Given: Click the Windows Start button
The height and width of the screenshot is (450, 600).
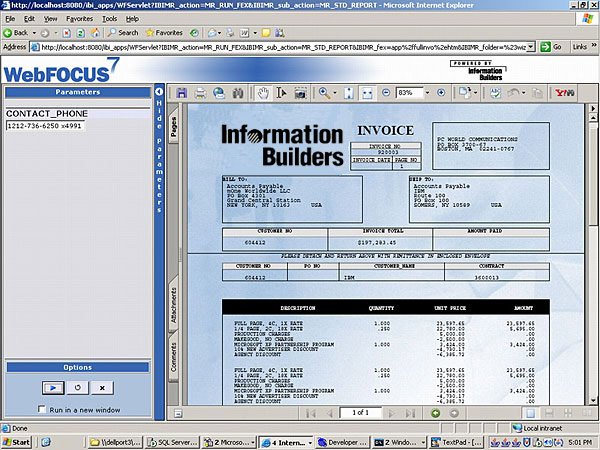Looking at the screenshot, I should [16, 442].
